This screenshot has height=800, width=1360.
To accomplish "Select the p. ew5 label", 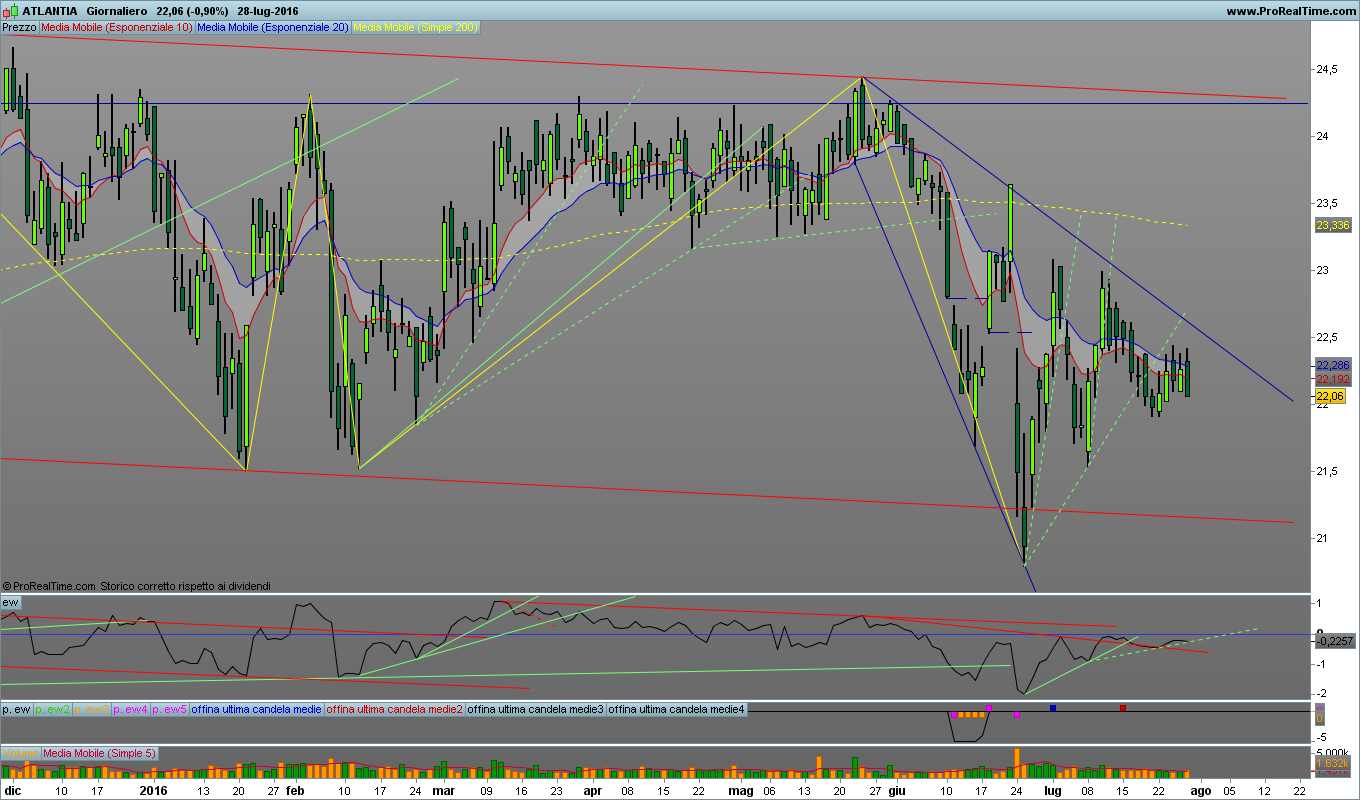I will point(170,709).
